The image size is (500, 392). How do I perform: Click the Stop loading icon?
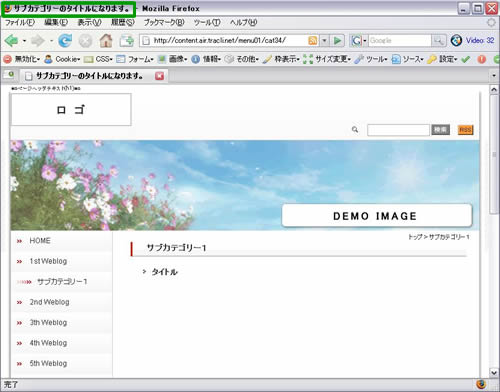[85, 41]
